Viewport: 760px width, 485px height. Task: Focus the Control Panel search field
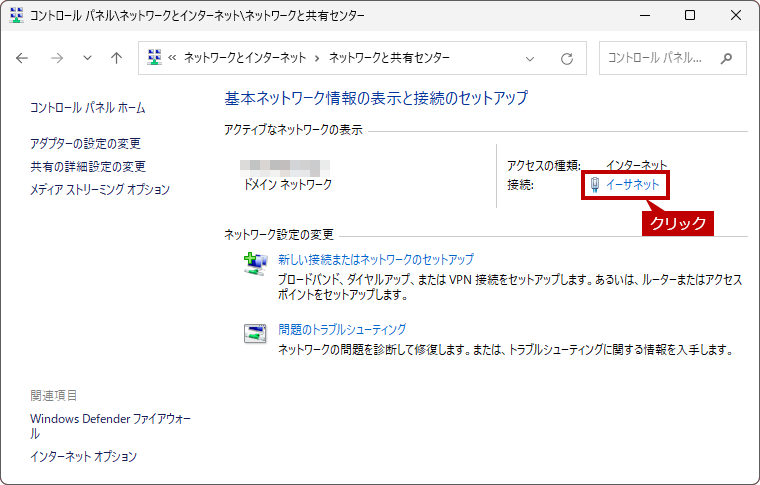click(x=672, y=58)
